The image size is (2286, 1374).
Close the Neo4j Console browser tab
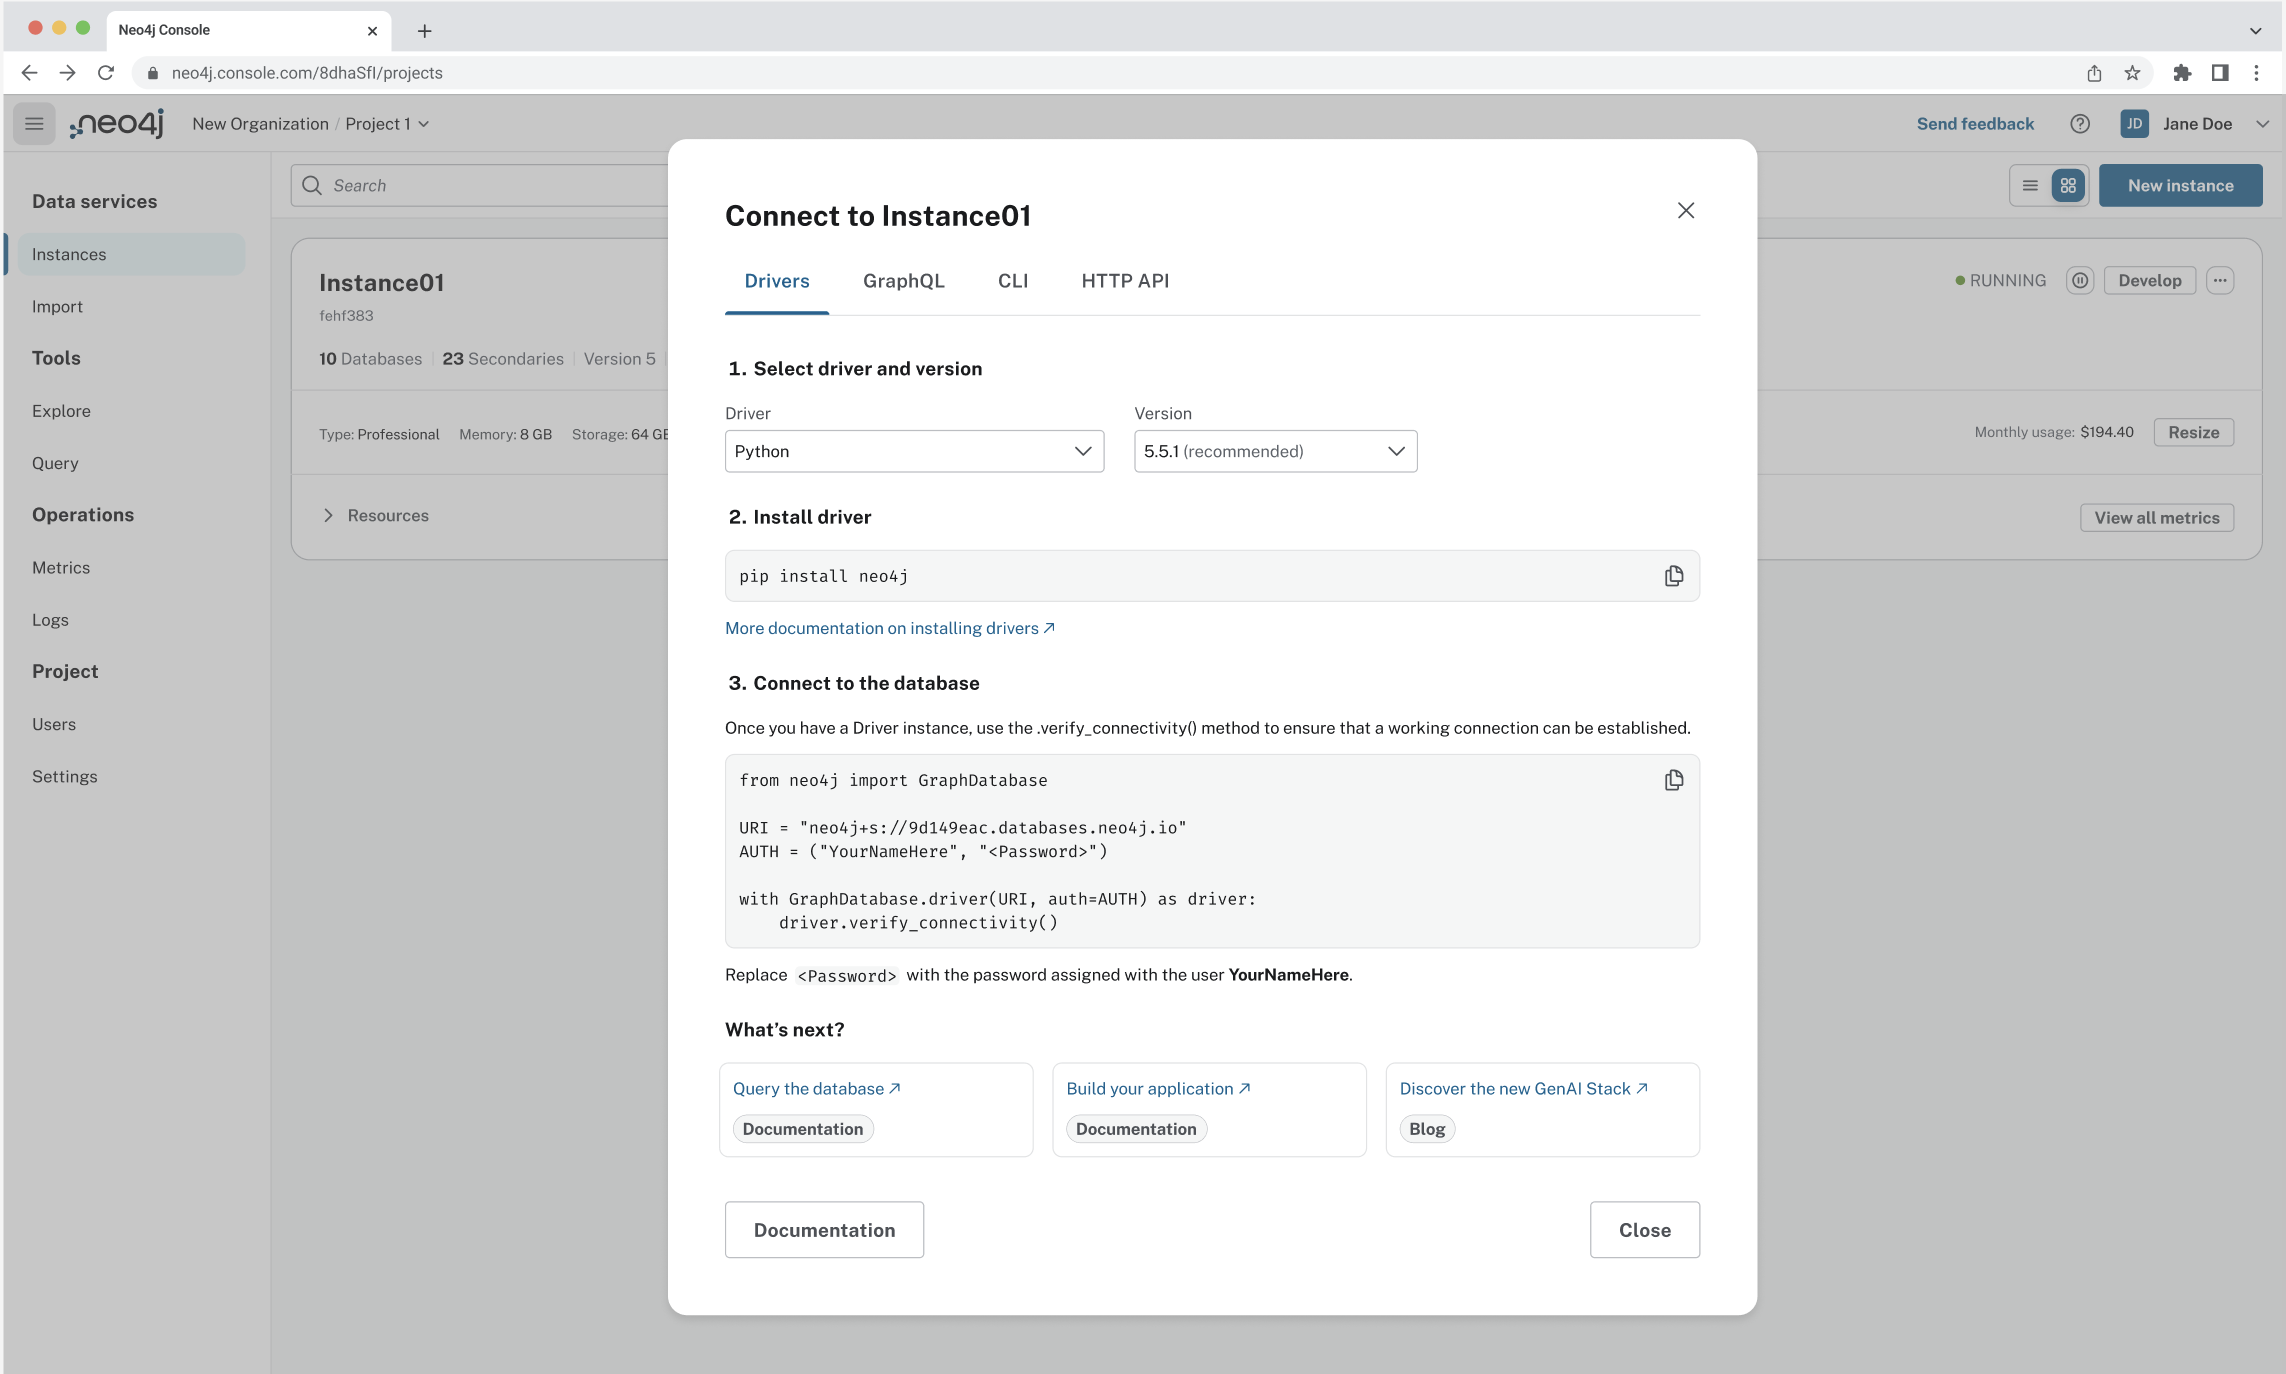(x=372, y=31)
